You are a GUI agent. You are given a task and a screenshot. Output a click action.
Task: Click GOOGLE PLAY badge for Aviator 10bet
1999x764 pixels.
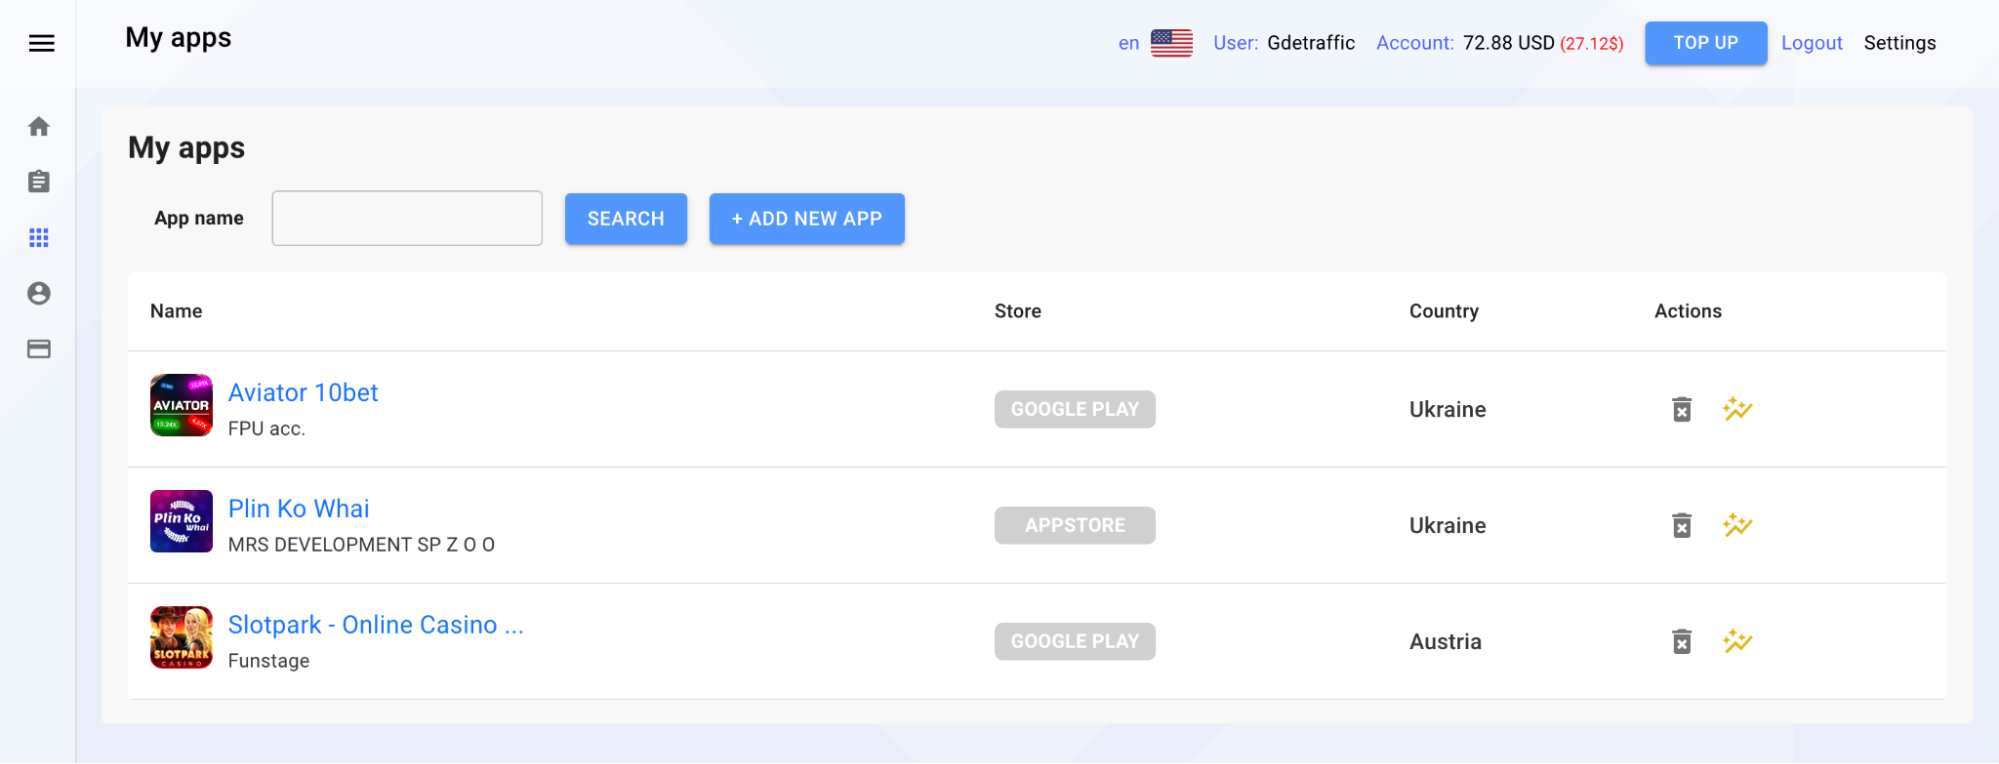[1075, 409]
